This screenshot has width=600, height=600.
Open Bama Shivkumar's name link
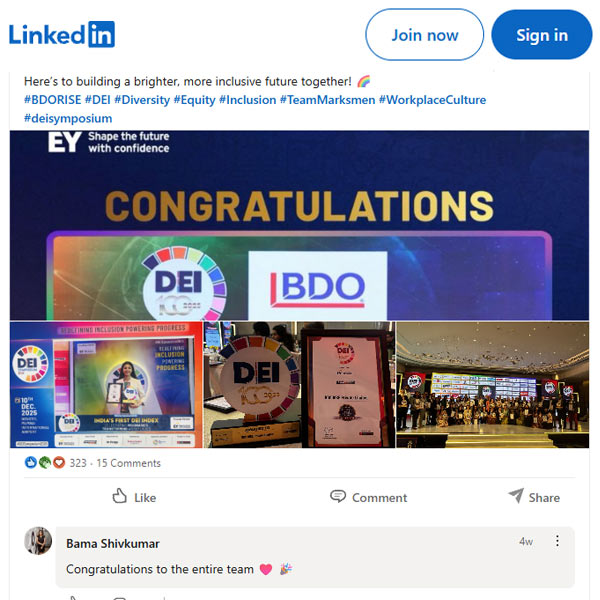coord(112,543)
